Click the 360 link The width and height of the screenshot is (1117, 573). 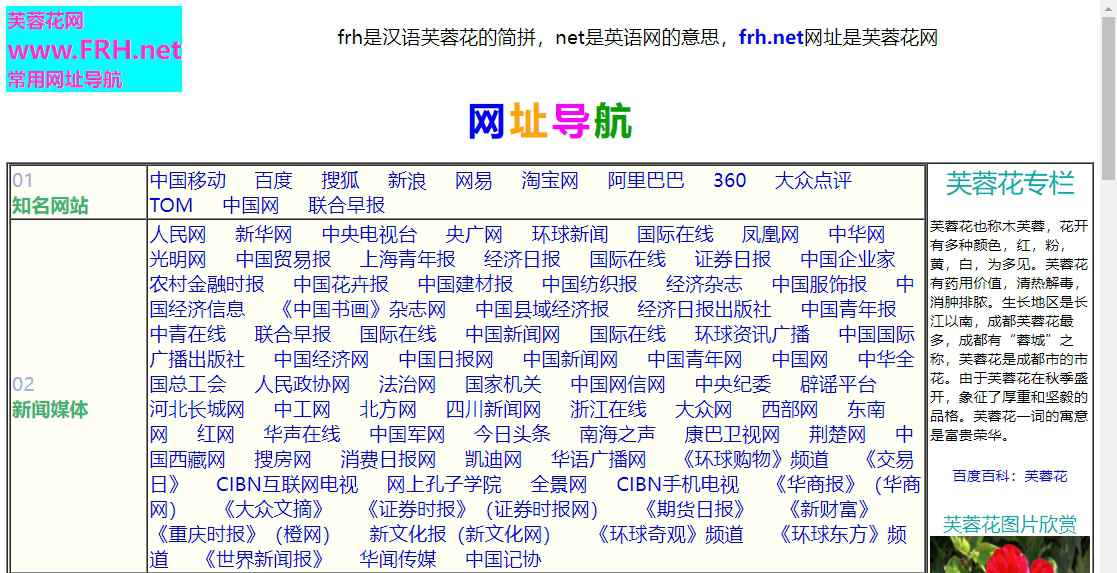729,180
